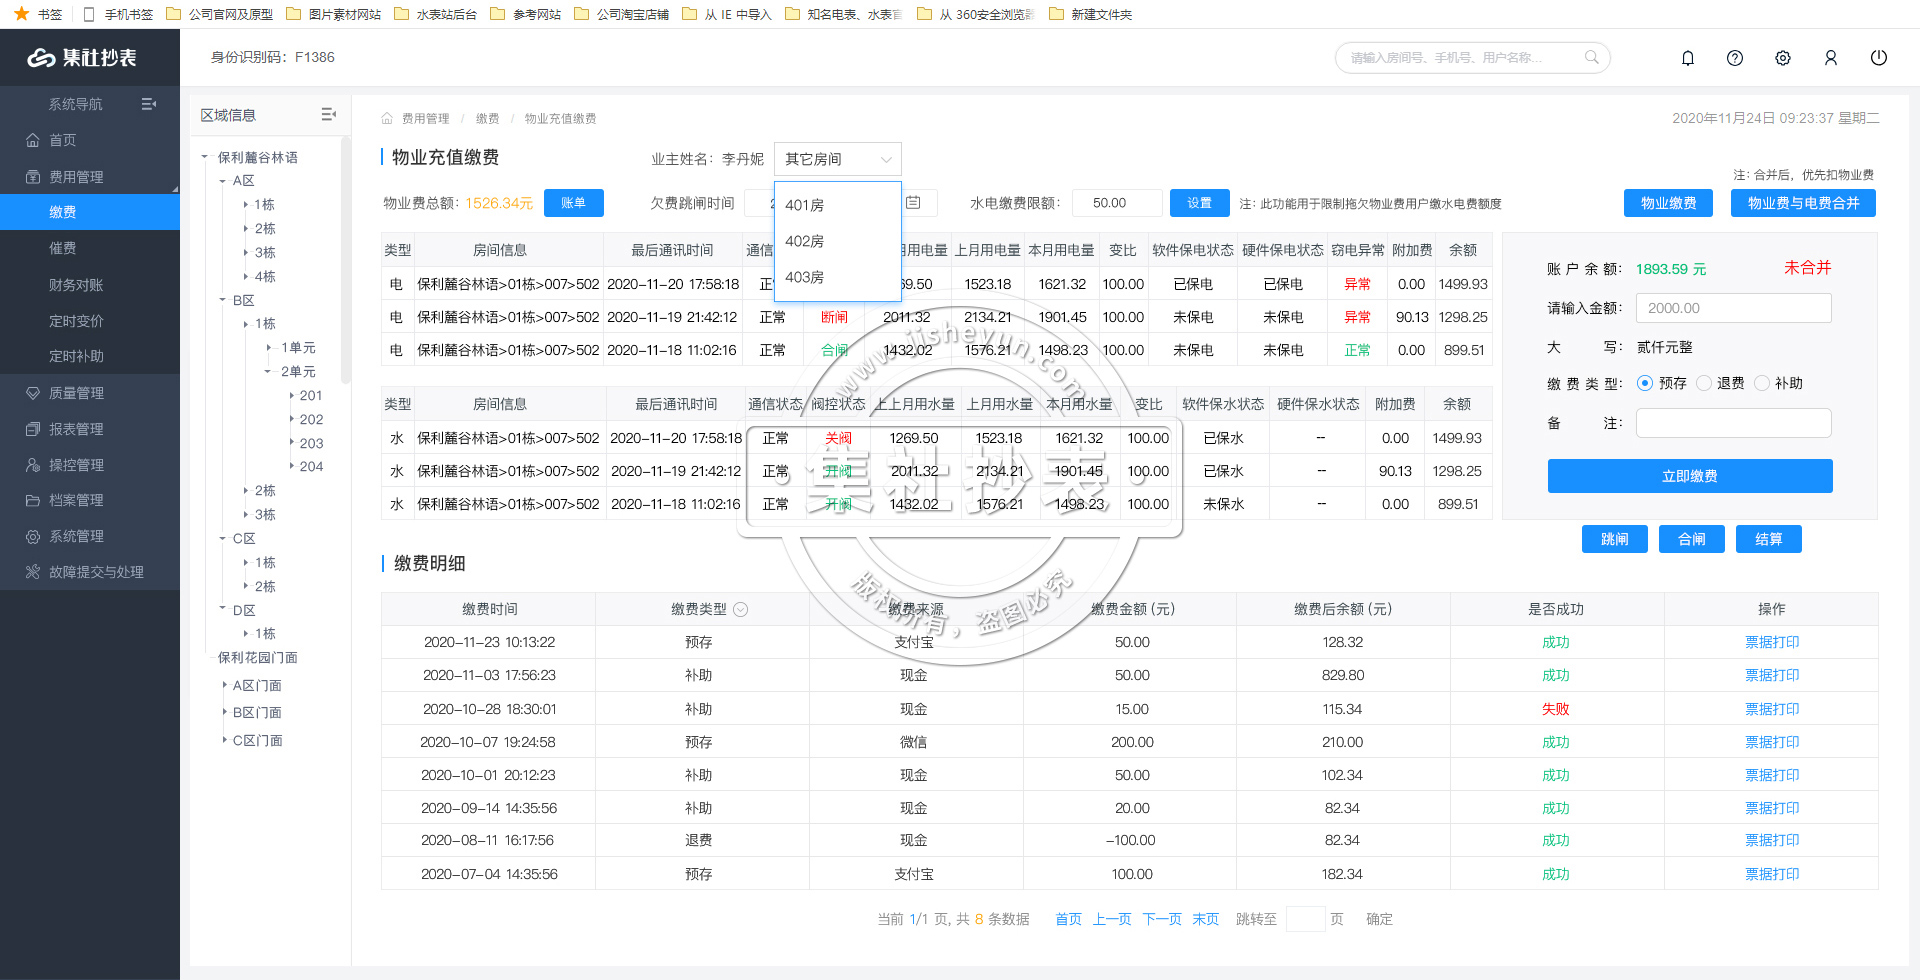
Task: Click the 物业费与电费合并 button
Action: [x=1803, y=203]
